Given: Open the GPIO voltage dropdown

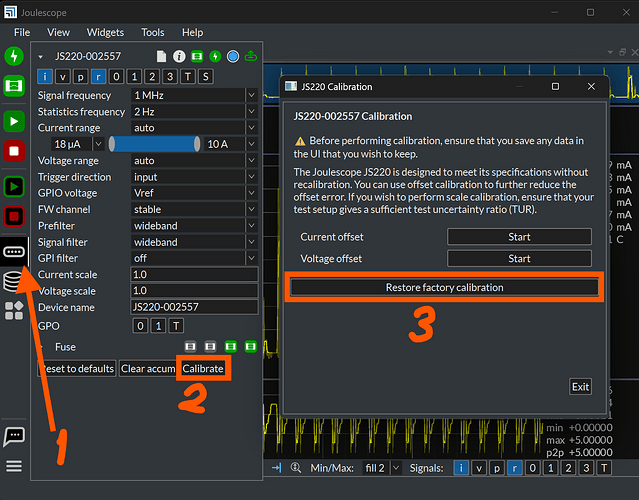Looking at the screenshot, I should click(x=194, y=193).
